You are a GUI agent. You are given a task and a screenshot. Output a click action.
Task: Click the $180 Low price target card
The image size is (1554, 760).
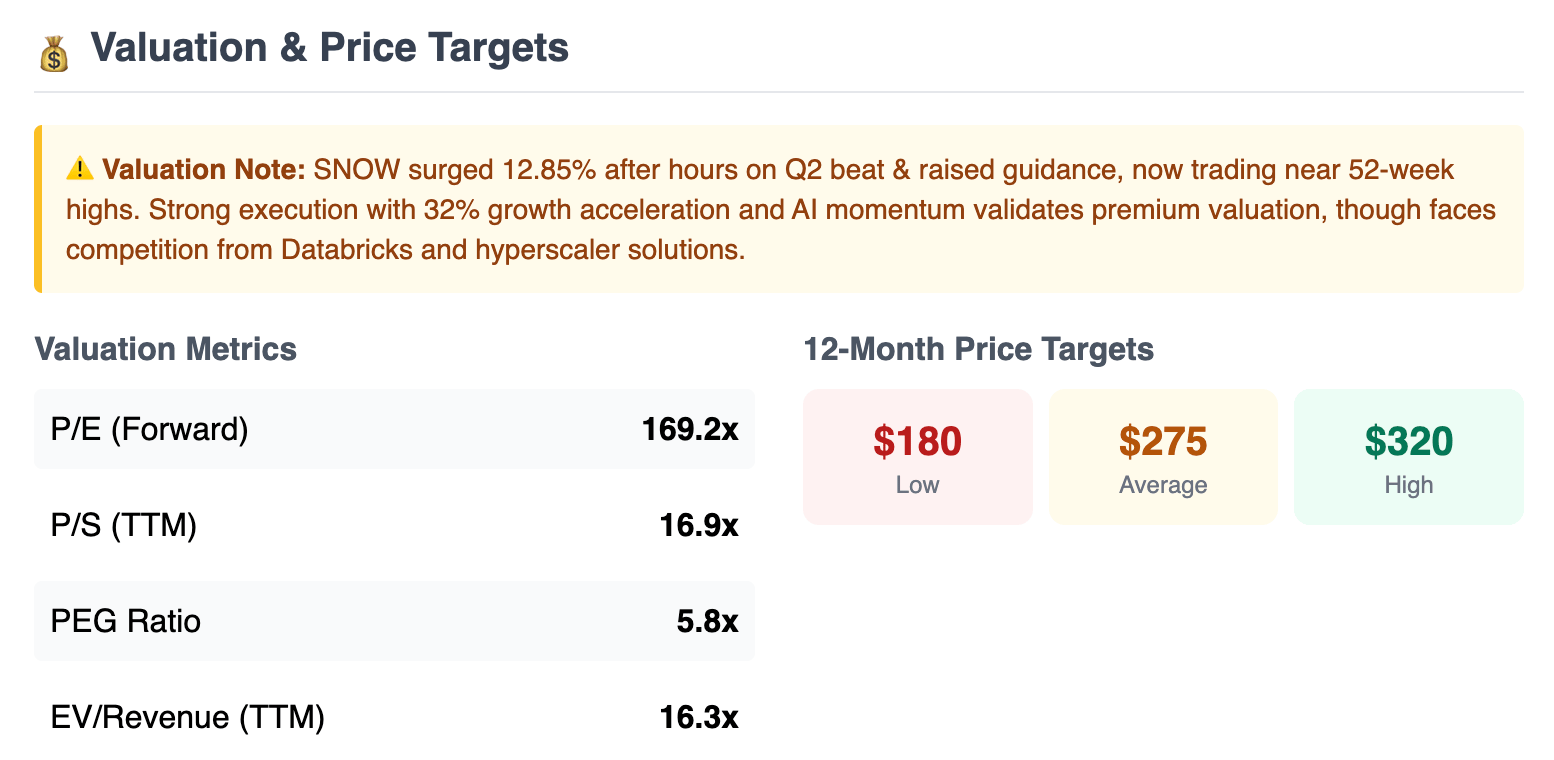tap(918, 457)
